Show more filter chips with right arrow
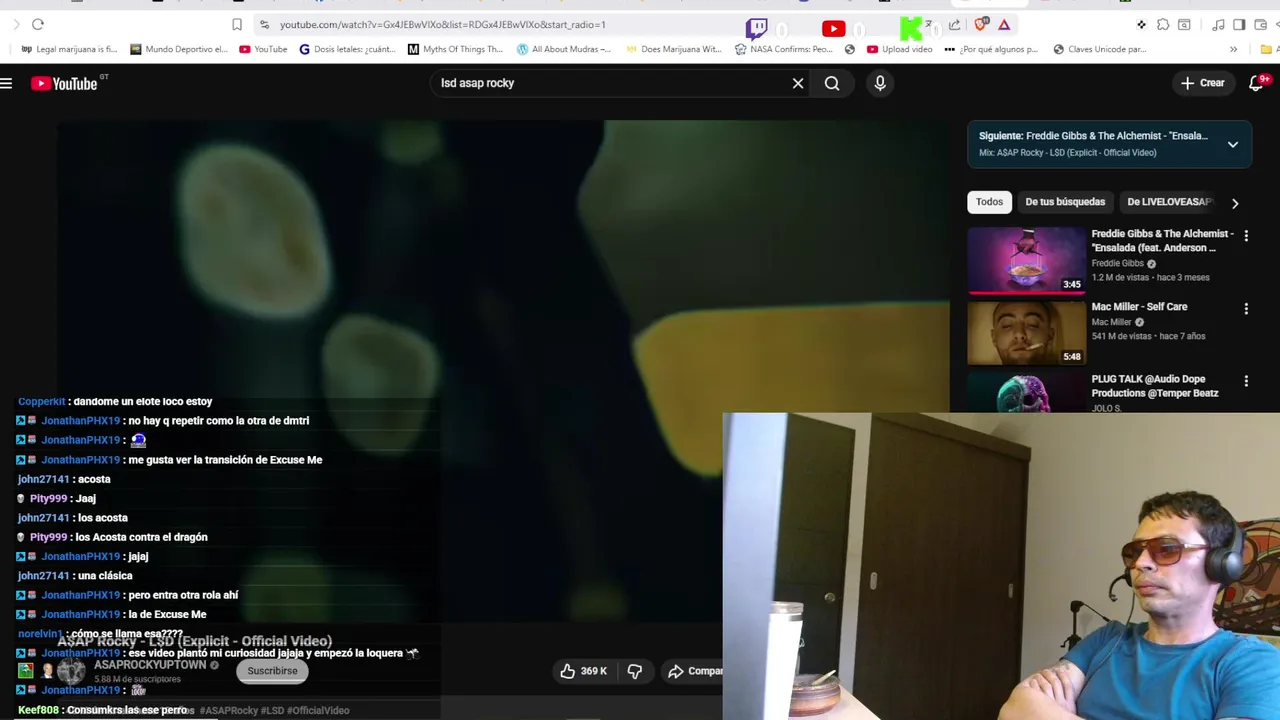The height and width of the screenshot is (720, 1280). click(x=1235, y=203)
